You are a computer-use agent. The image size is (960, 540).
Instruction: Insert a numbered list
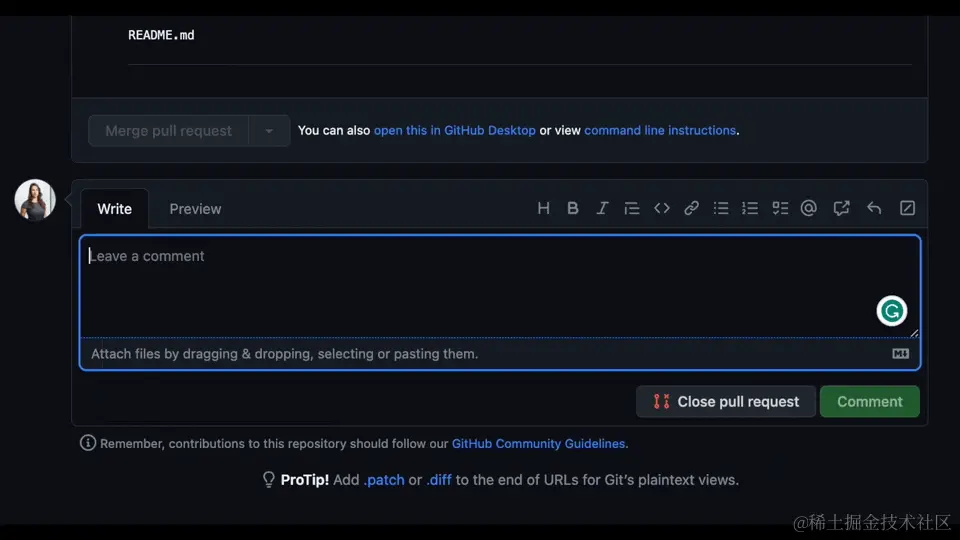click(x=750, y=208)
